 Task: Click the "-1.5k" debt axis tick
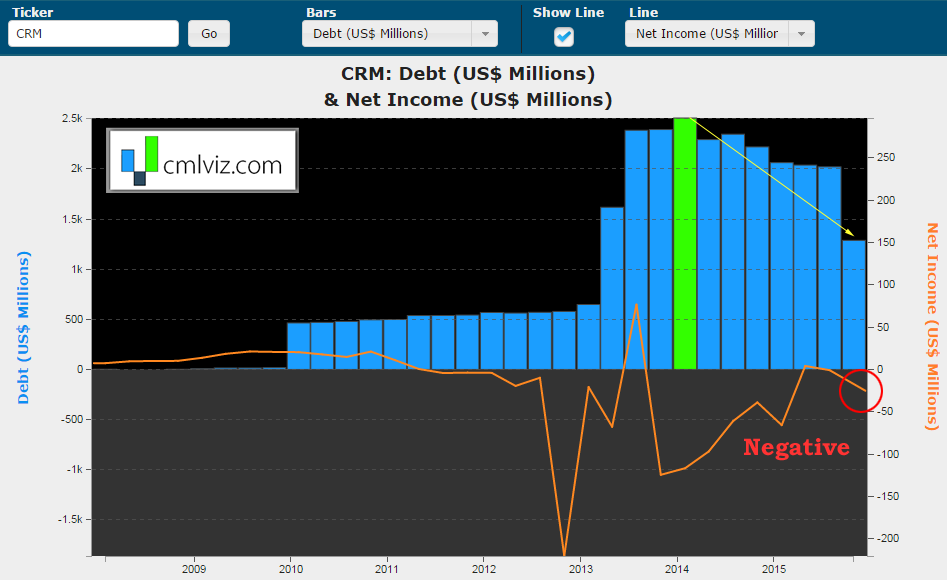(x=70, y=520)
